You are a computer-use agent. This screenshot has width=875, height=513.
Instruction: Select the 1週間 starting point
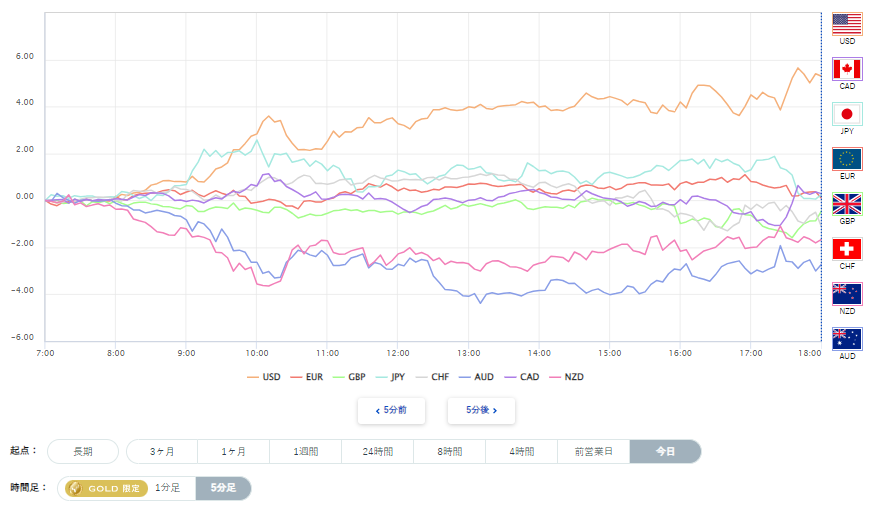click(306, 452)
